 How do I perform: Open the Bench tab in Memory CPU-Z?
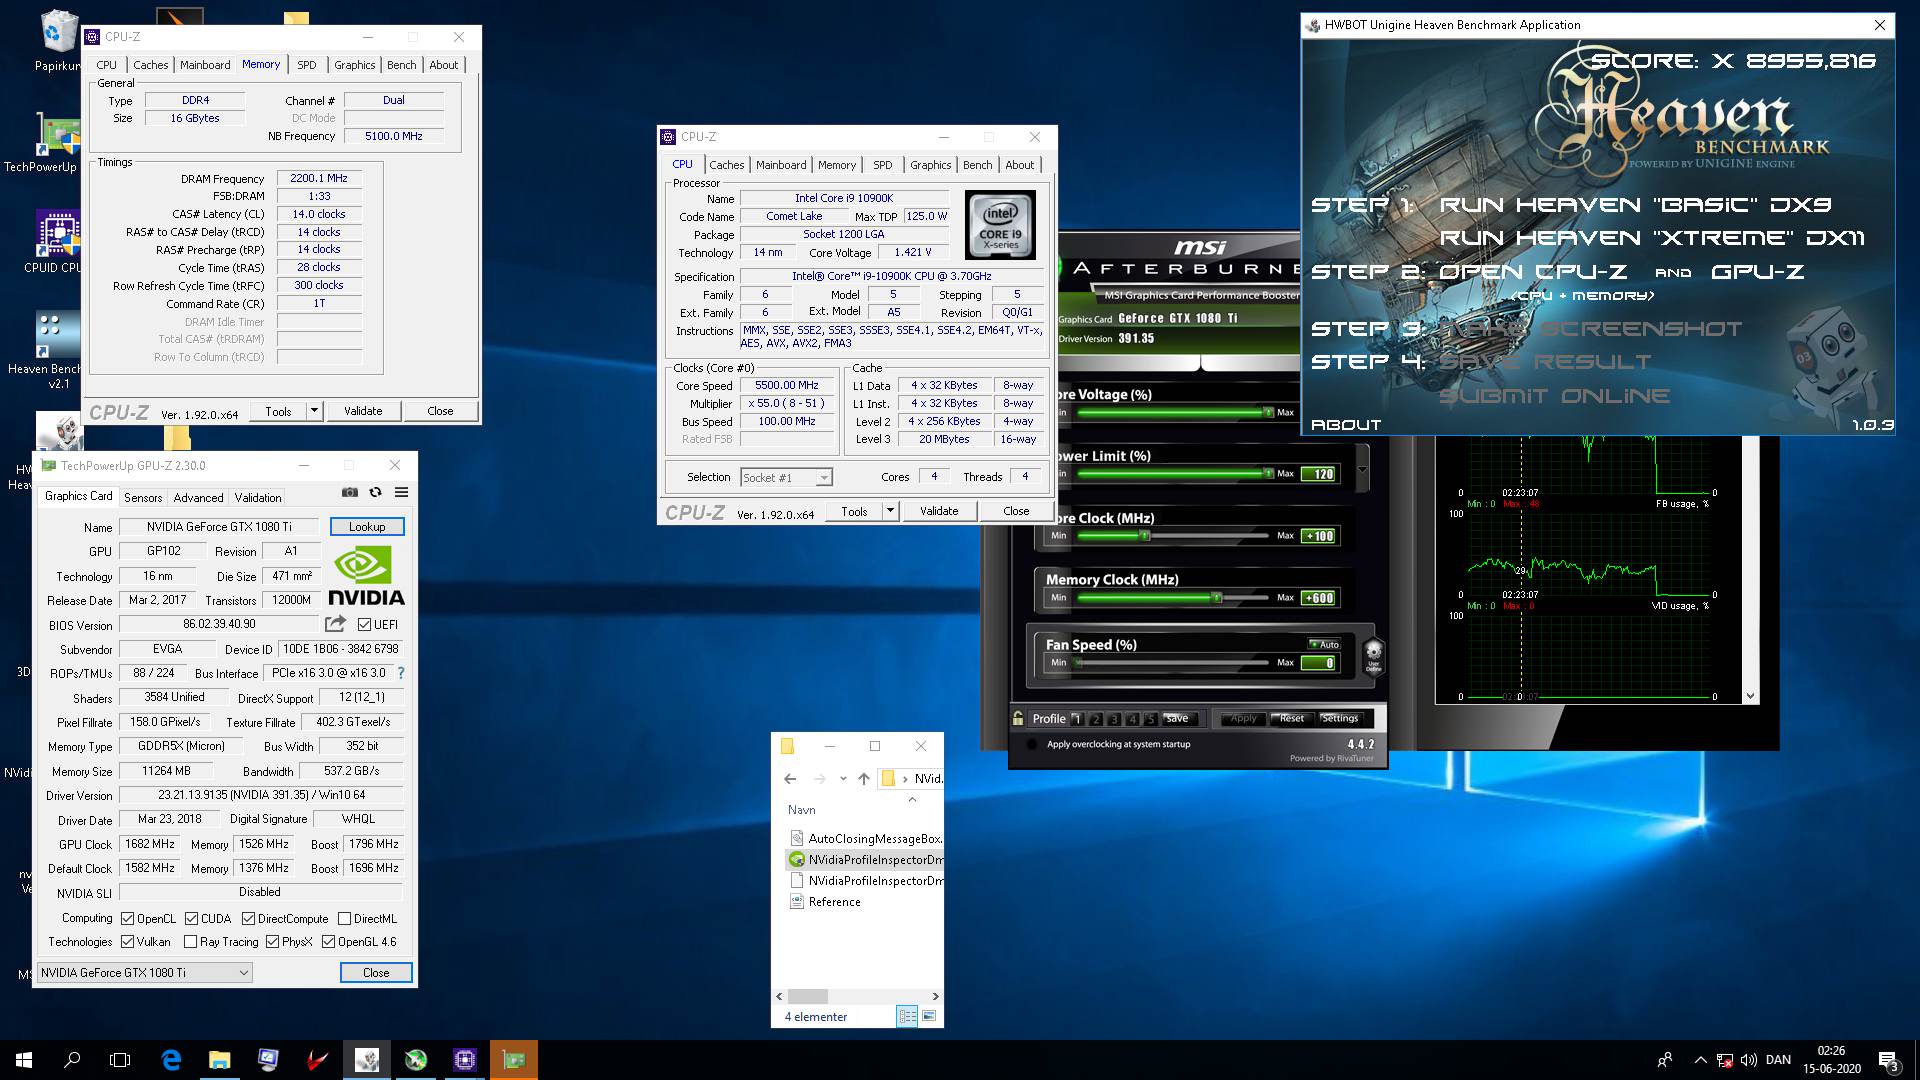[x=402, y=65]
